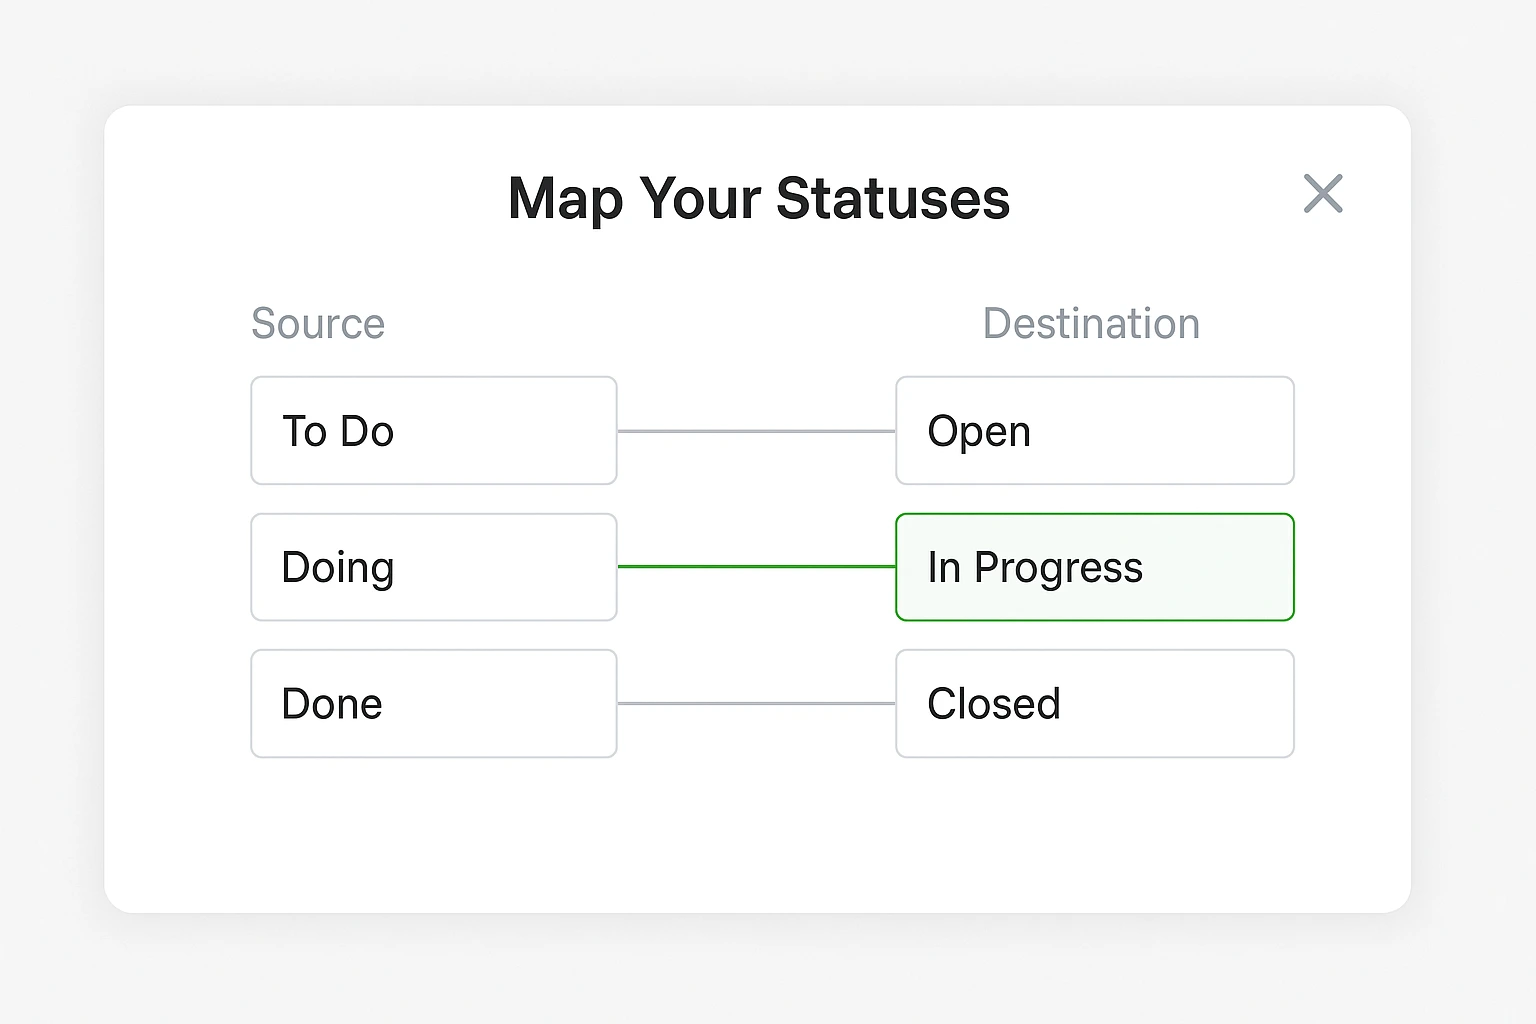Click the connector line between Done and Closed
Viewport: 1536px width, 1024px height.
pos(756,703)
